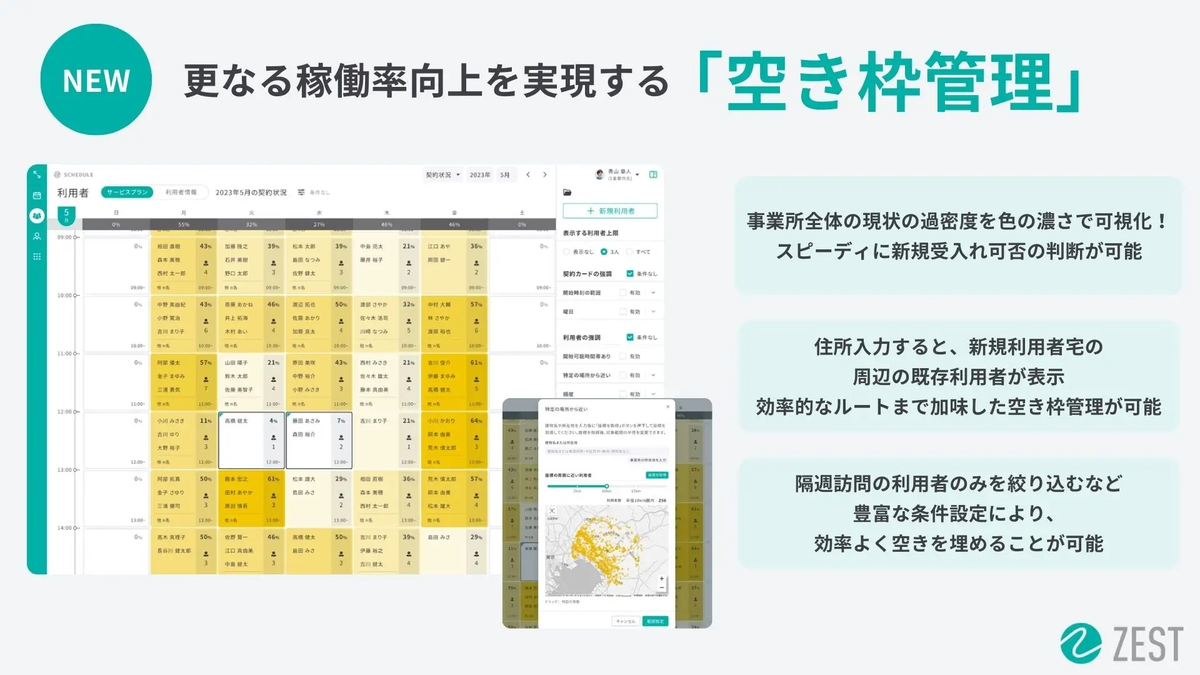
Task: Click the Tuesday 32% utilization header
Action: coord(251,225)
